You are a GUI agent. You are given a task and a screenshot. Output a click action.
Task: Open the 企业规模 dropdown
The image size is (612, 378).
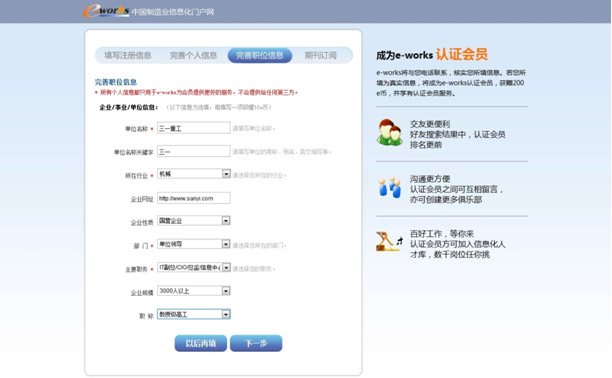194,291
